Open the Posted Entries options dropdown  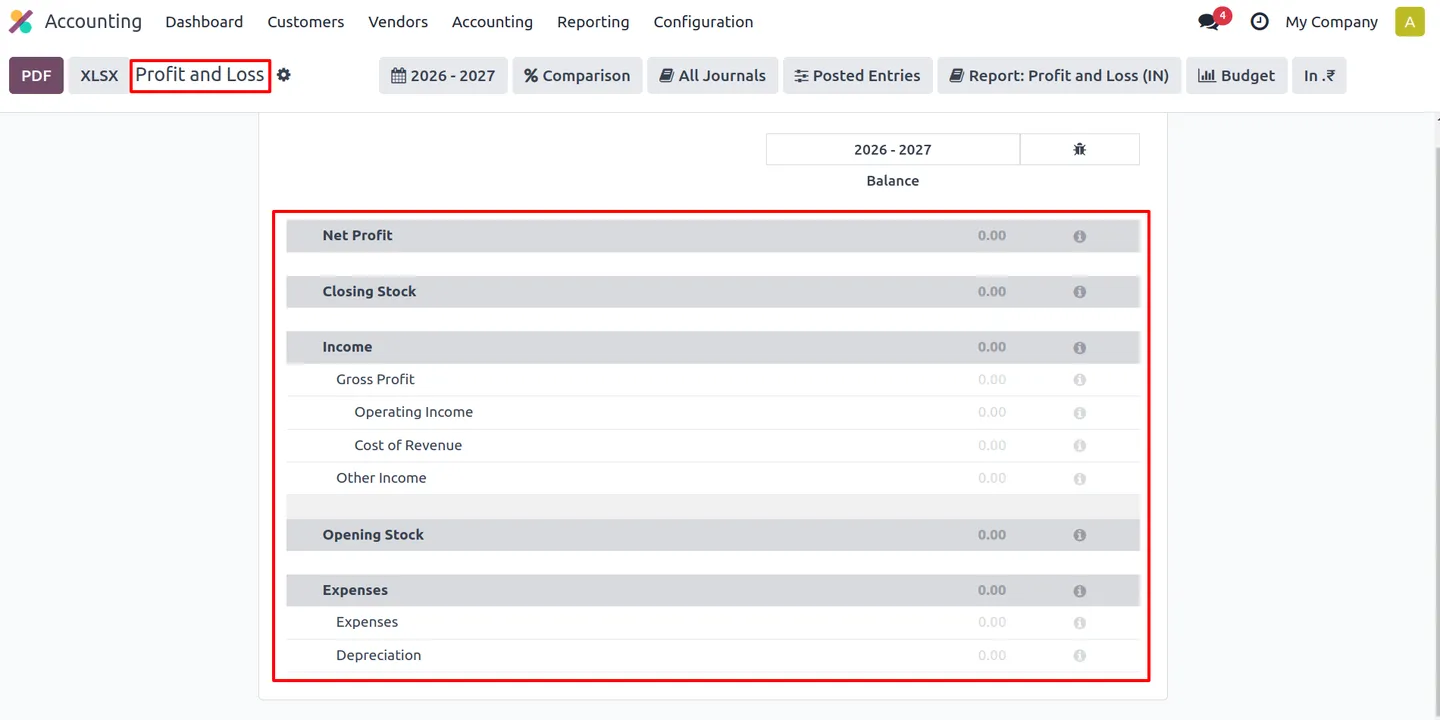[858, 75]
